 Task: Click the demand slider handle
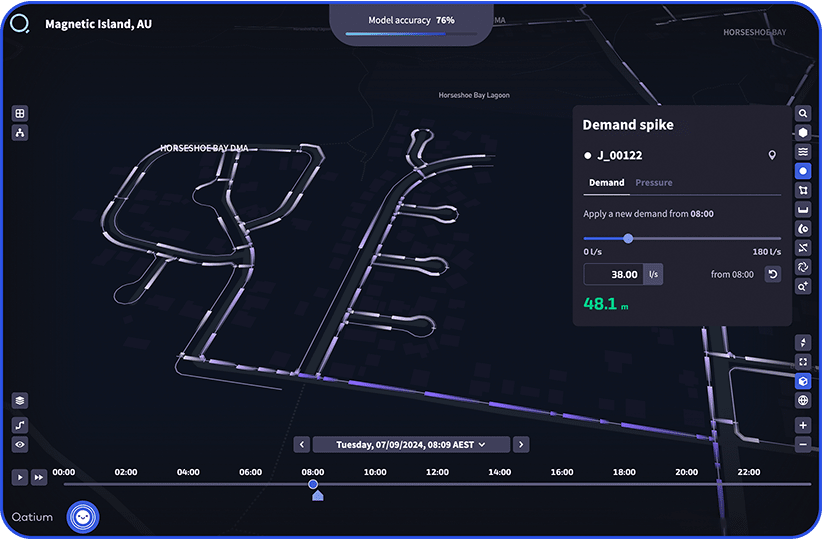click(x=628, y=238)
